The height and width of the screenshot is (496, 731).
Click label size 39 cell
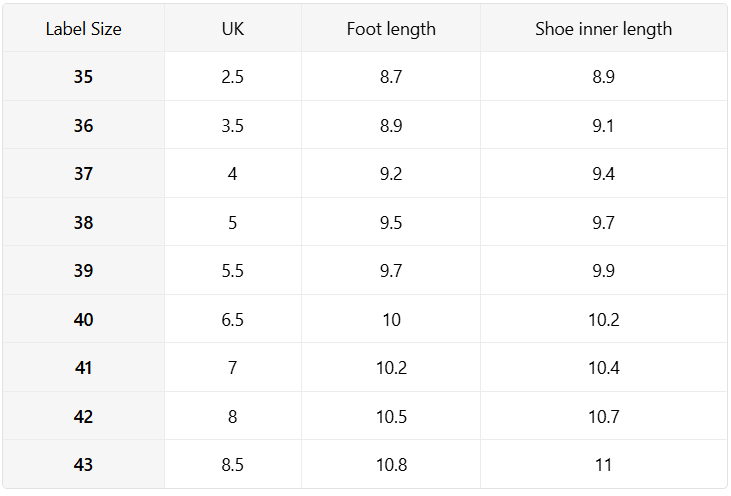point(83,270)
